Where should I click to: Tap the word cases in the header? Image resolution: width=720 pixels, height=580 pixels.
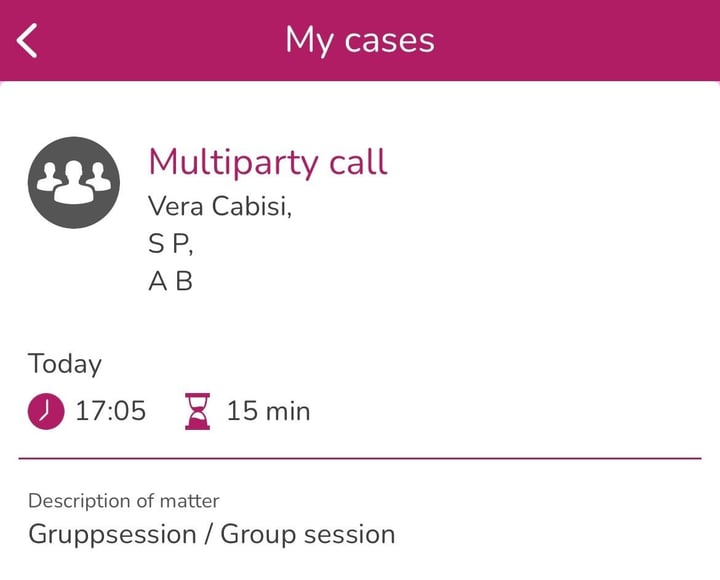point(389,41)
